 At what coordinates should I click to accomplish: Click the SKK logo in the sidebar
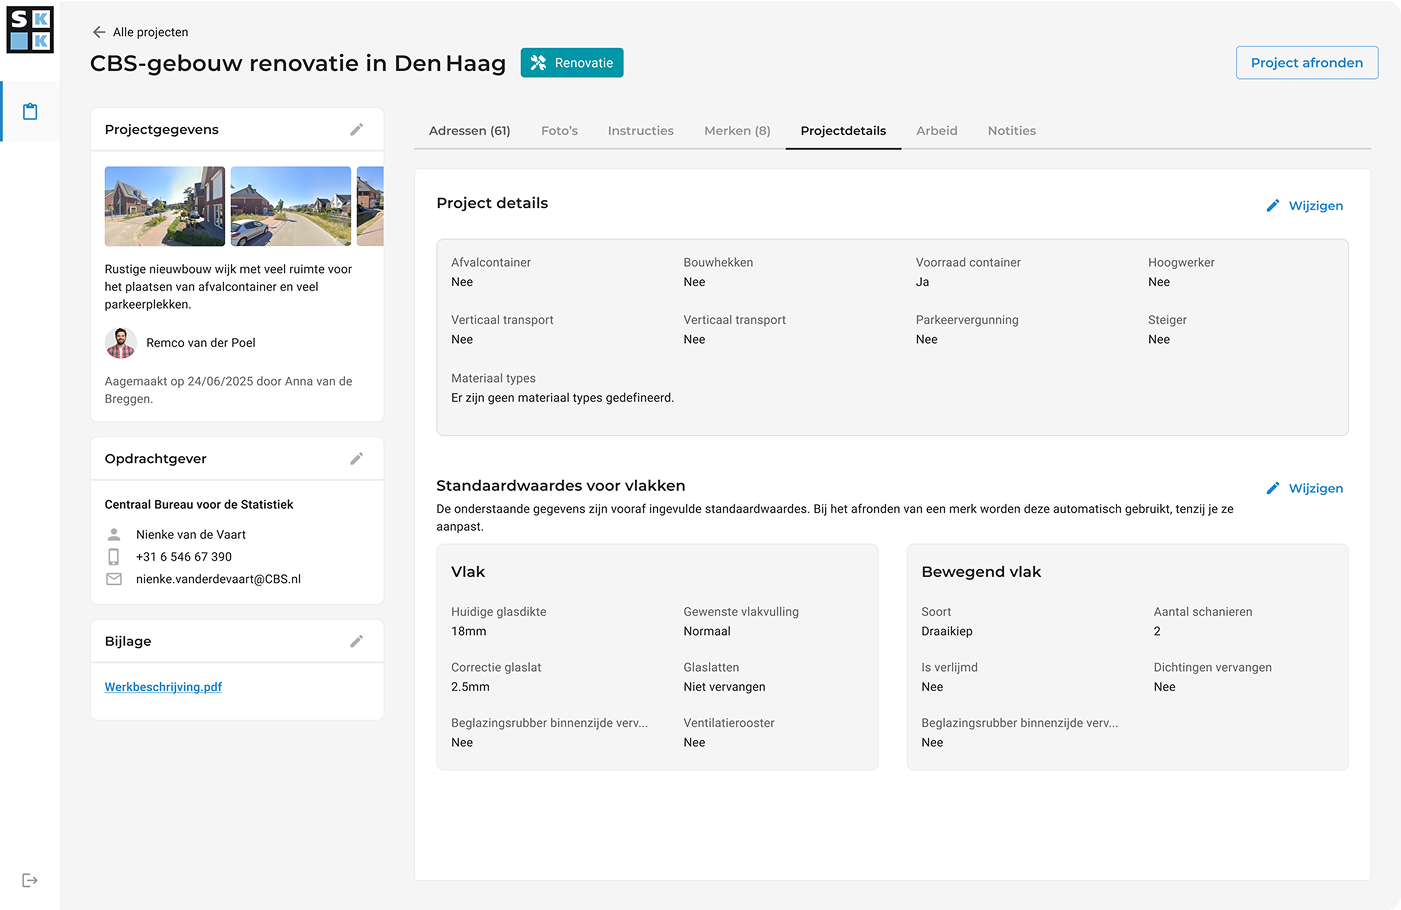point(30,30)
